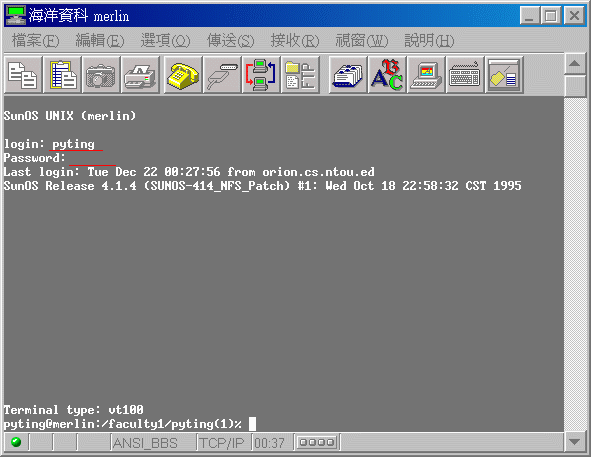Viewport: 591px width, 457px height.
Task: Minimize the merlin terminal window
Action: [530, 16]
